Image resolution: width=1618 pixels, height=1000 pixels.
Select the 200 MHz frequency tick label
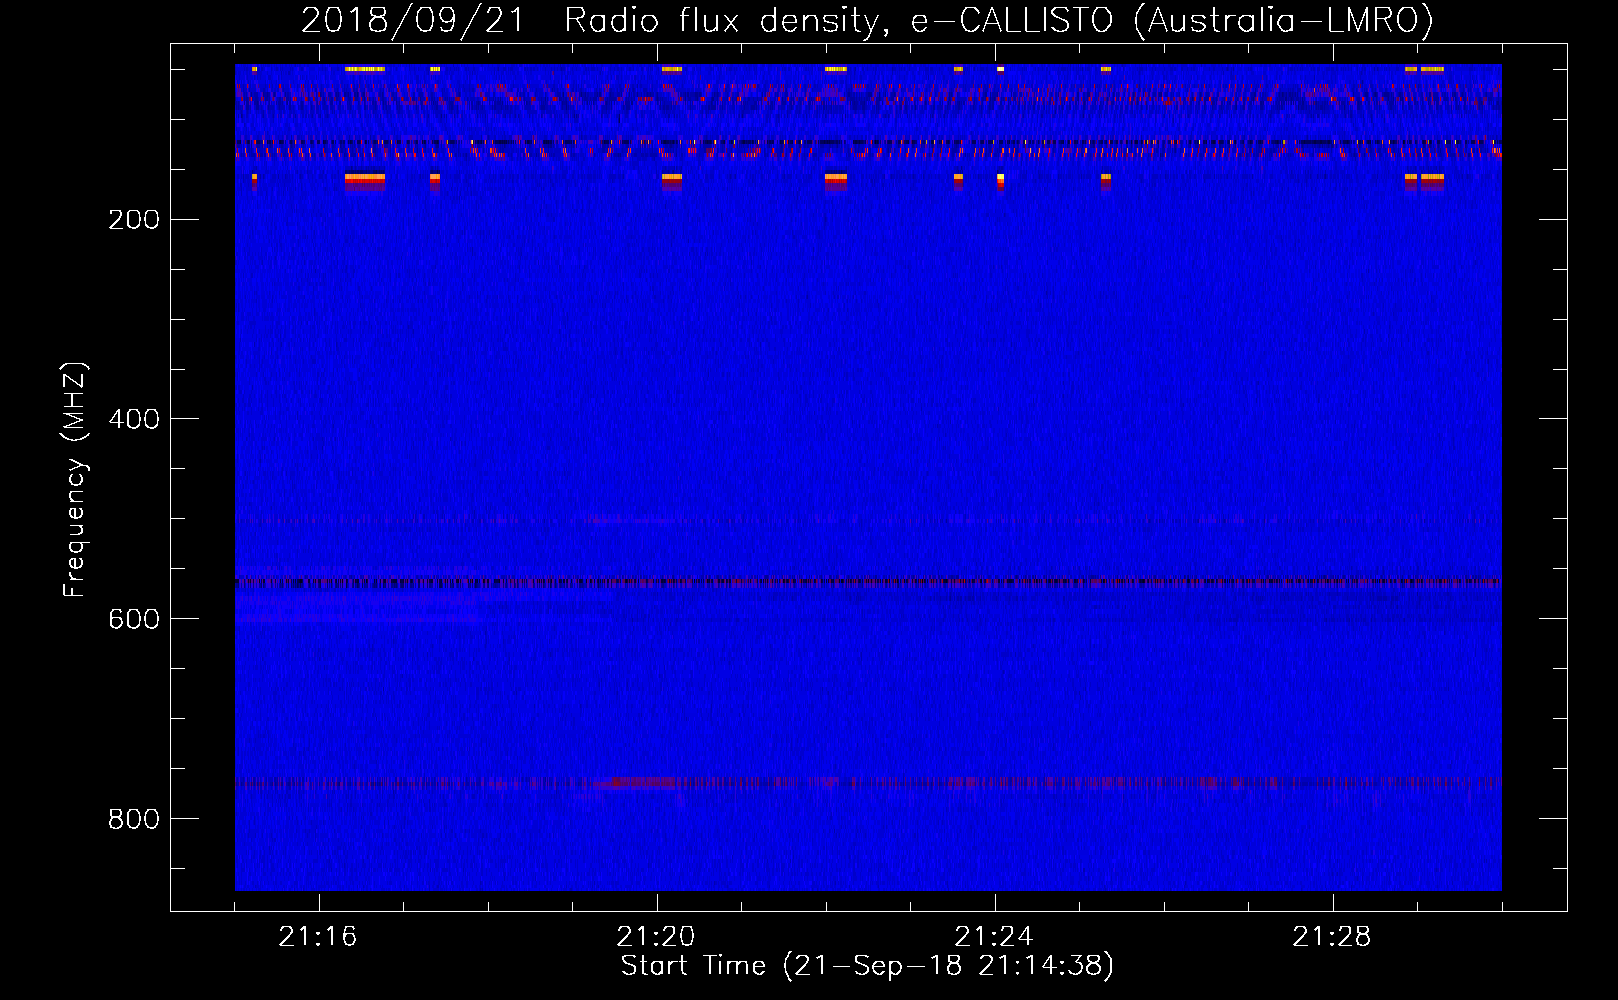coord(134,220)
